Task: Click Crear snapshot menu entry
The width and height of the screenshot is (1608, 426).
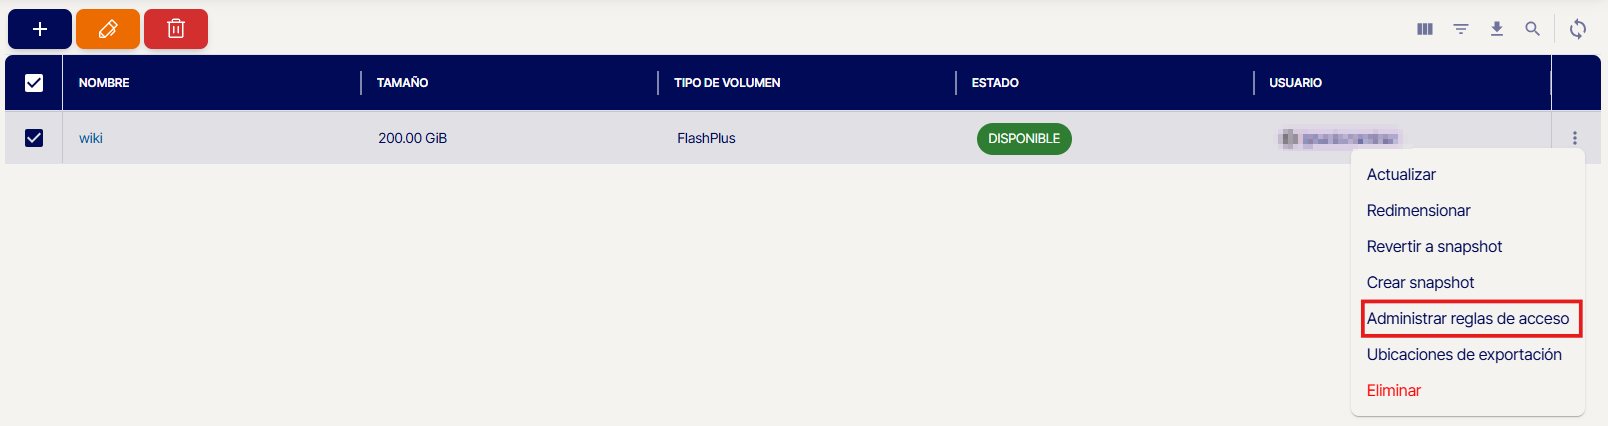Action: click(x=1420, y=283)
